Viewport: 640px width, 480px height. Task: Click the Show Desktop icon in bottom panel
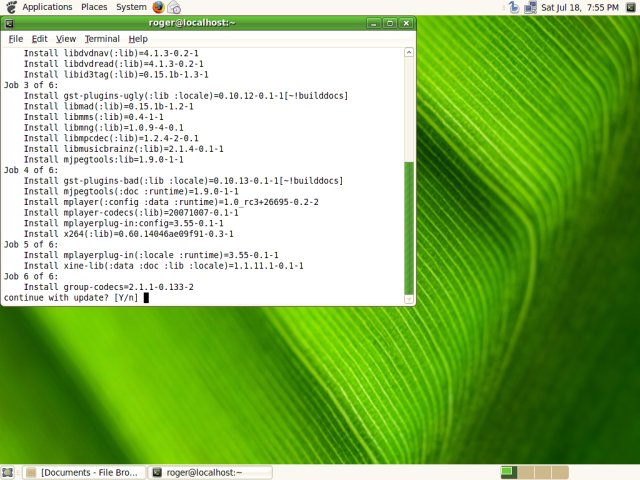(x=8, y=472)
